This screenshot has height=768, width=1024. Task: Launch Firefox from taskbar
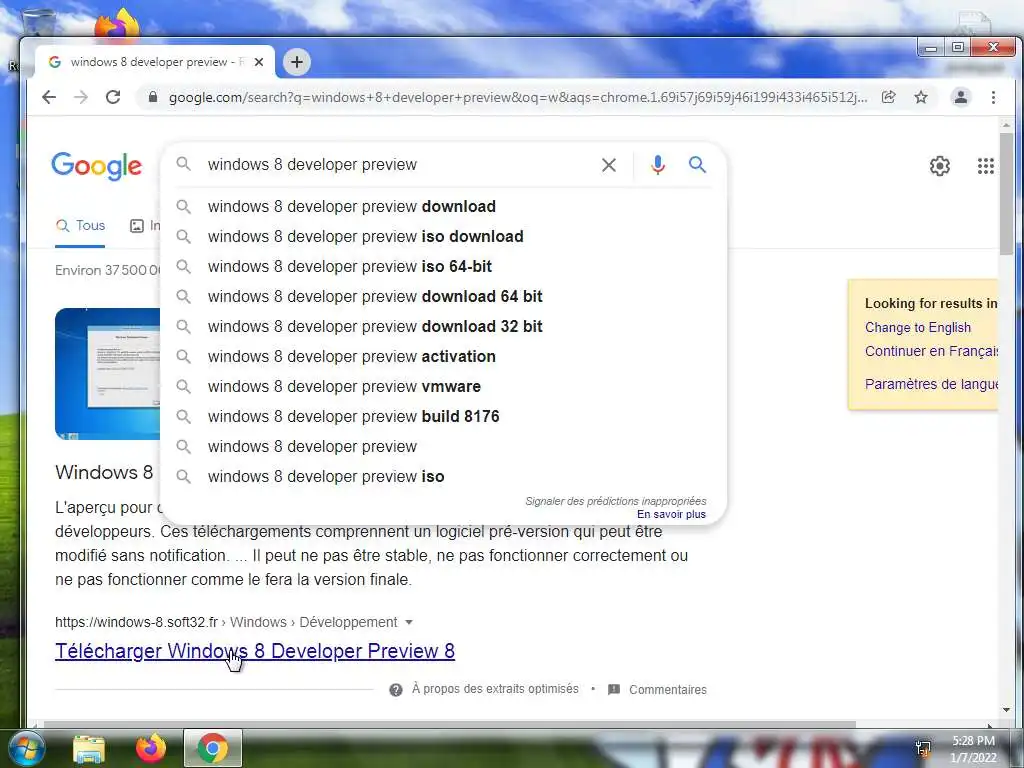point(151,748)
